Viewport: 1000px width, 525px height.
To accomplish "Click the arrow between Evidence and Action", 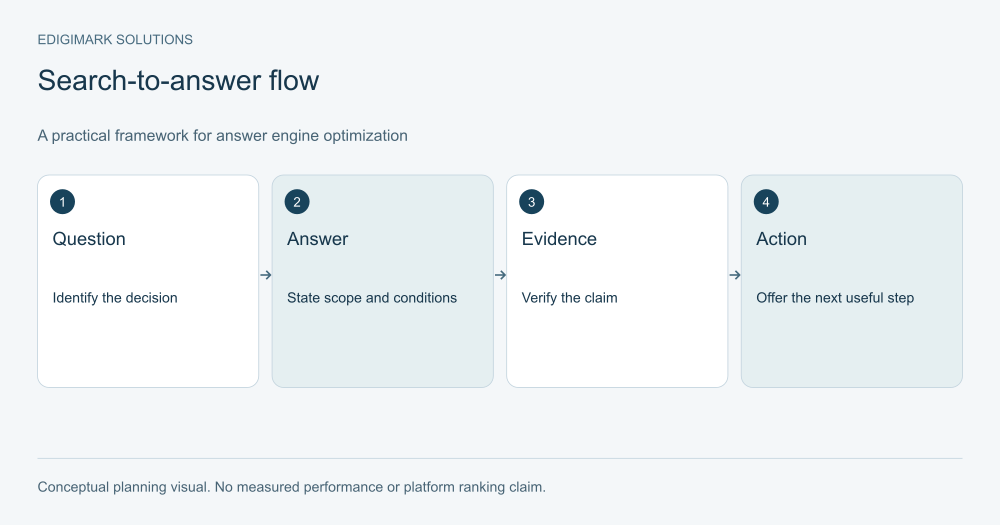I will click(735, 275).
